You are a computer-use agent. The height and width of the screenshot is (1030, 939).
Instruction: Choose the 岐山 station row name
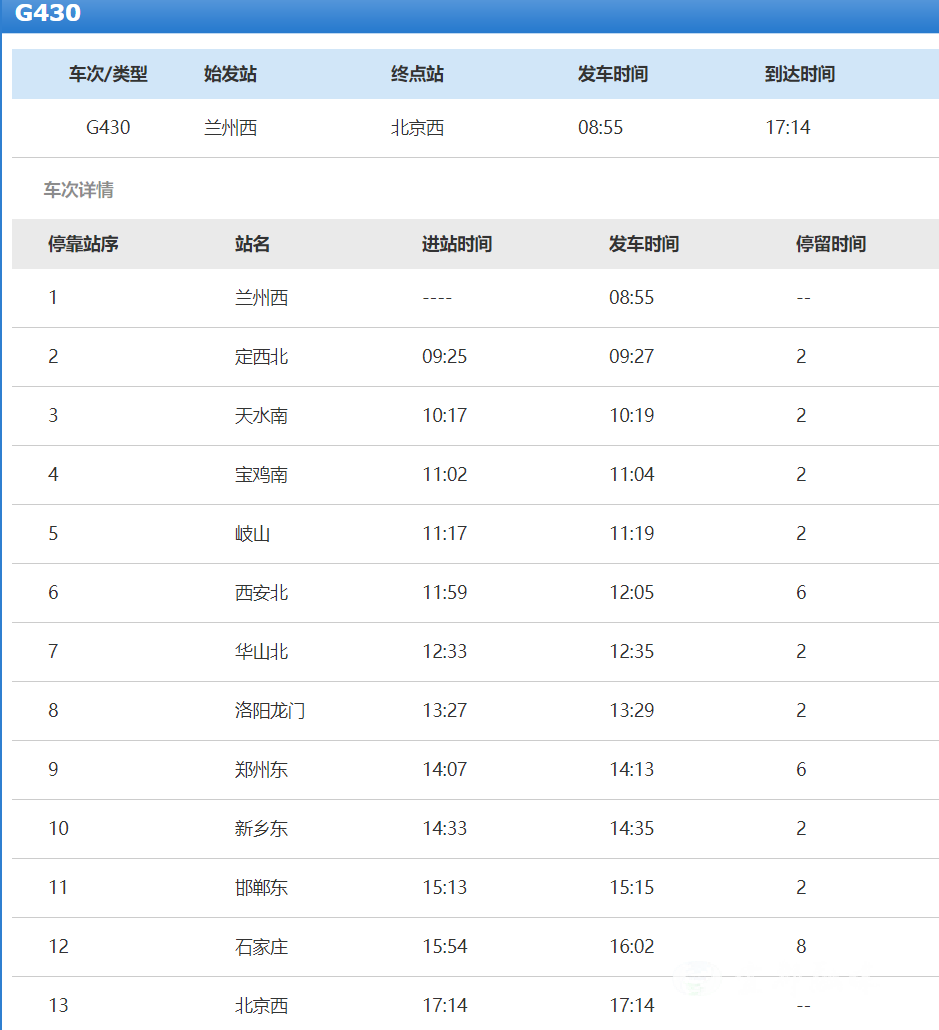point(252,534)
